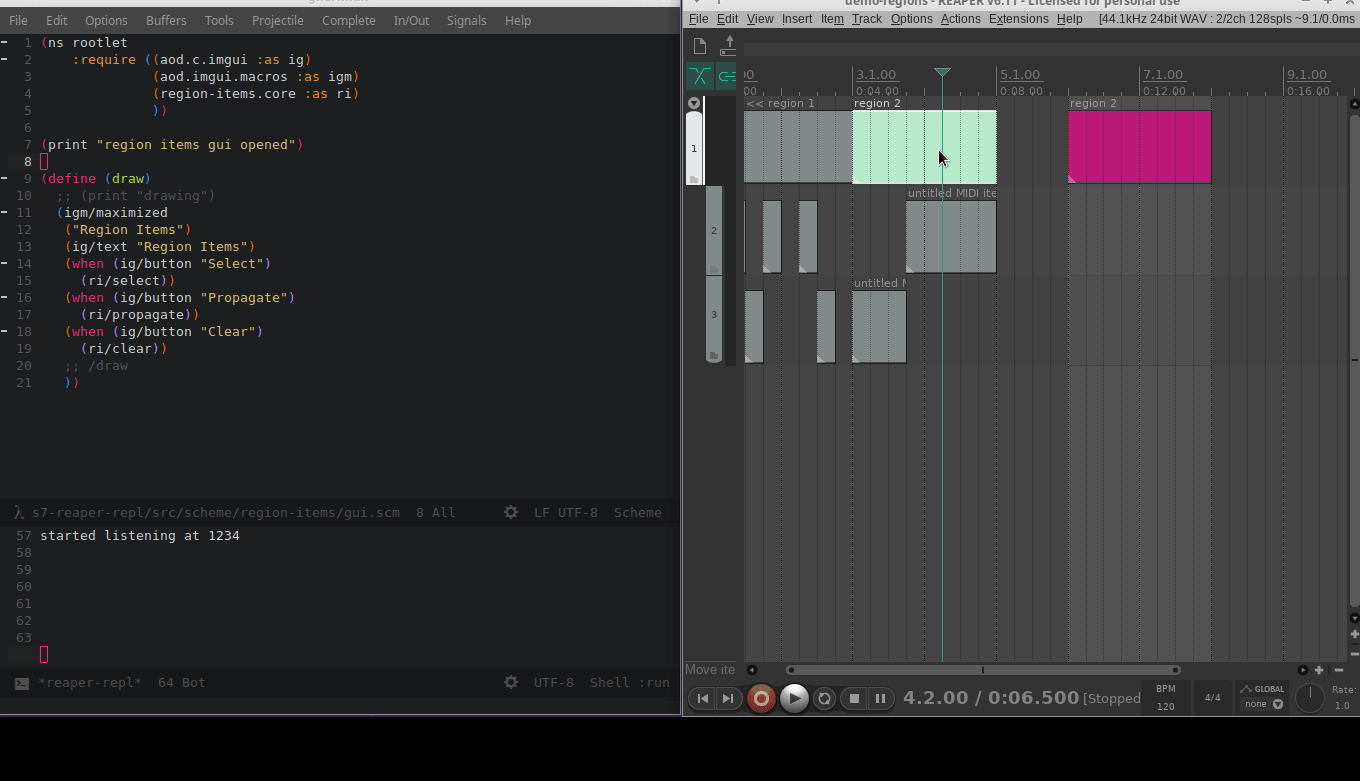Image resolution: width=1360 pixels, height=781 pixels.
Task: Open the REAPER Actions menu
Action: (x=960, y=19)
